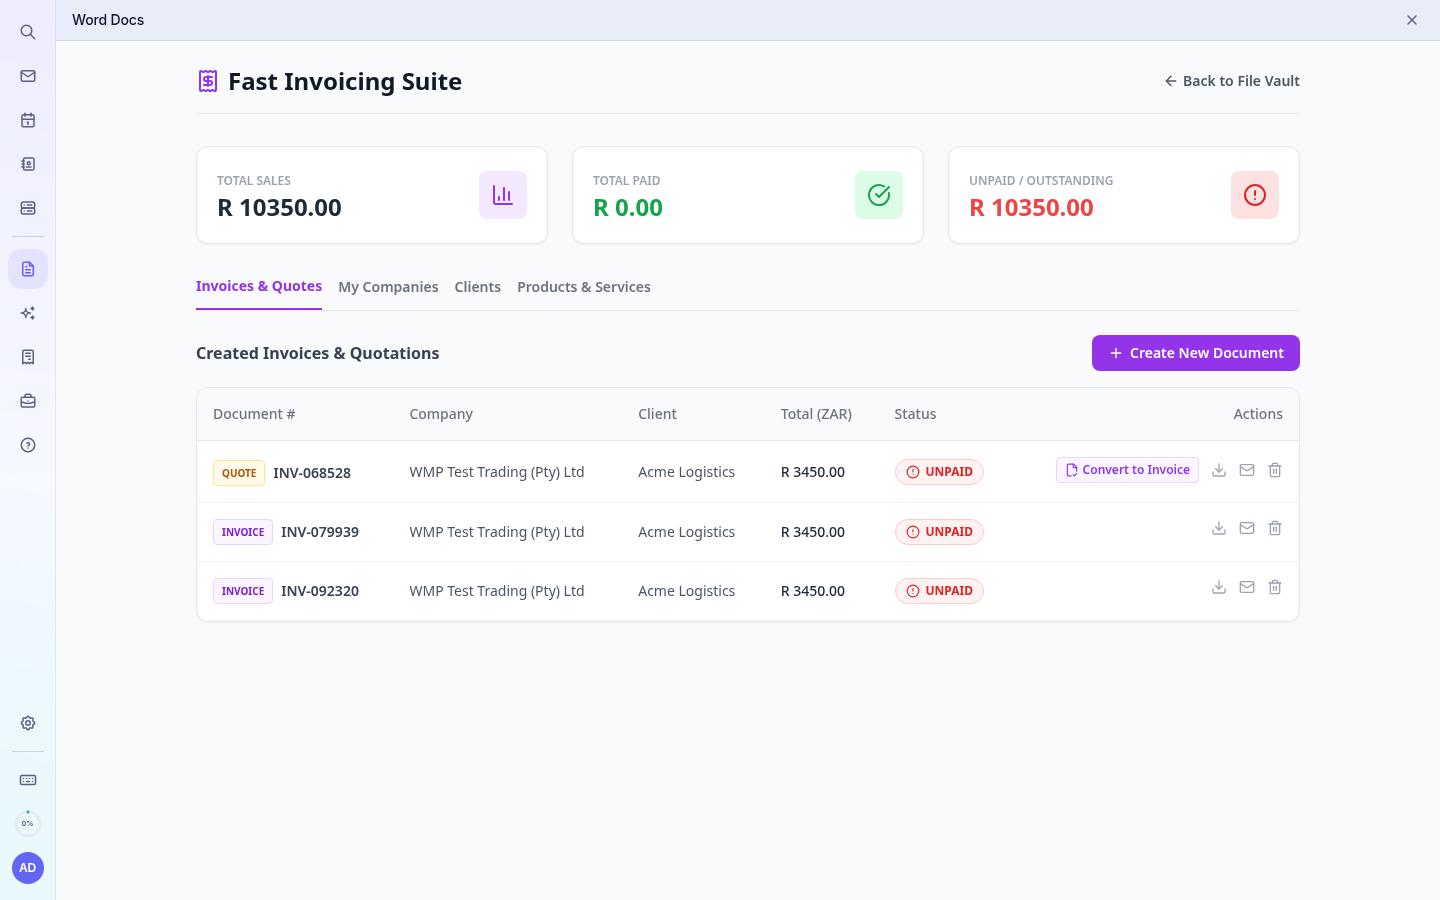This screenshot has width=1440, height=900.
Task: Click the 0% progress indicator
Action: pyautogui.click(x=28, y=824)
